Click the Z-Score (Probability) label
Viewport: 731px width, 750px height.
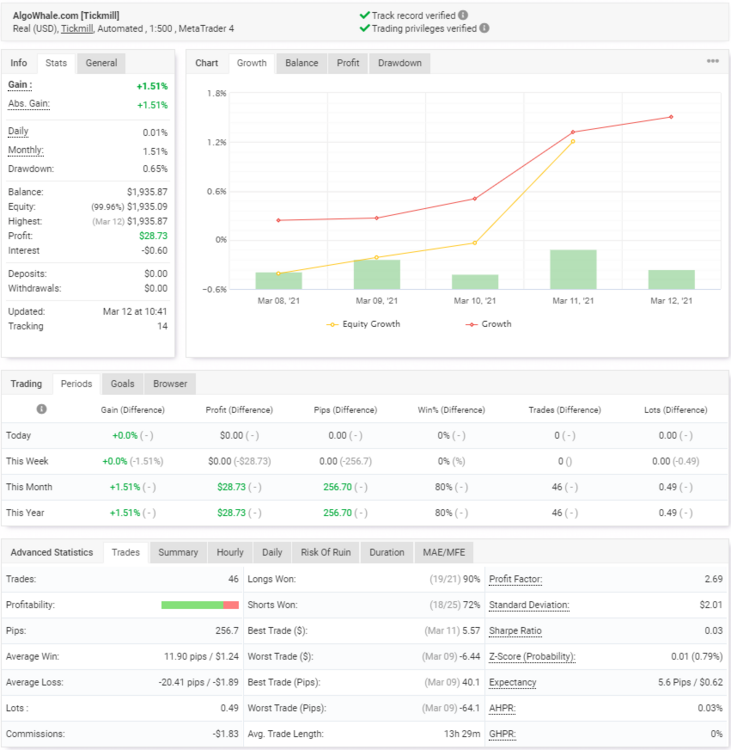click(x=532, y=657)
